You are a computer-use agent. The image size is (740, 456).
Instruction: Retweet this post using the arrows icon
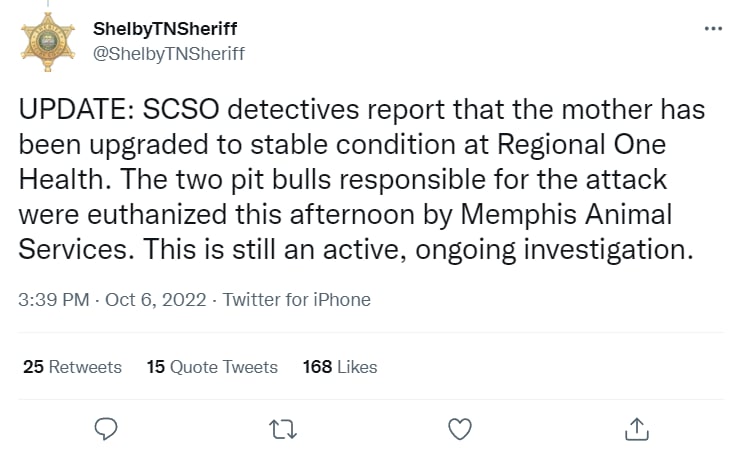coord(283,430)
